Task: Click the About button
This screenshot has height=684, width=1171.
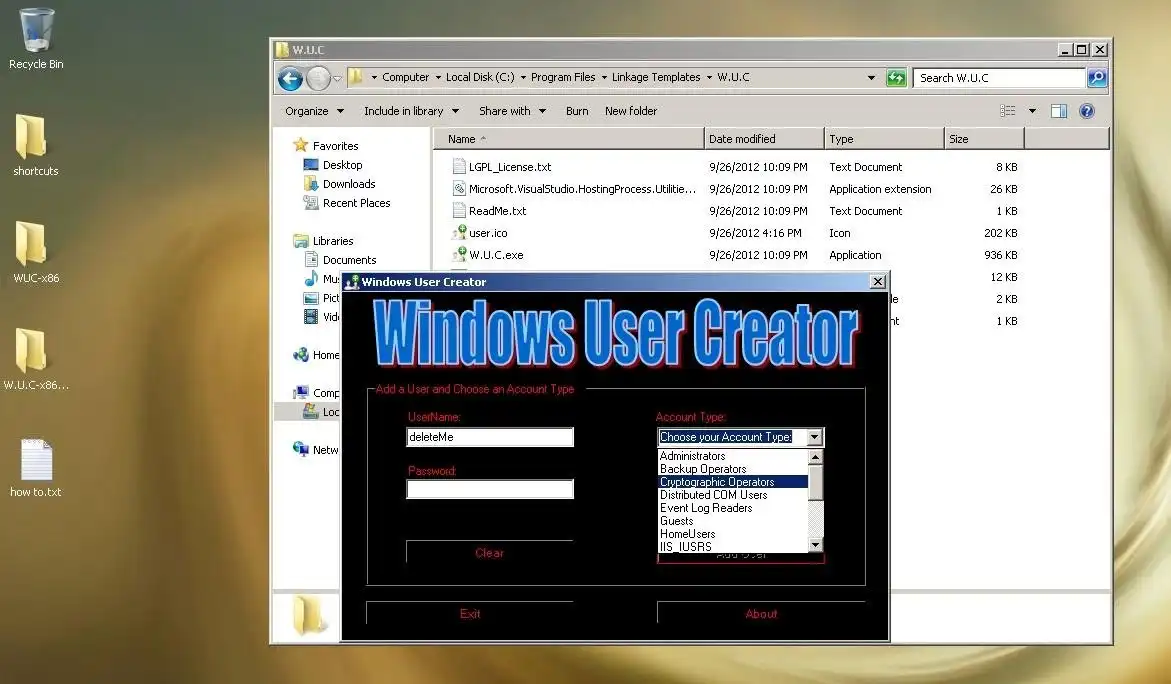Action: 761,614
